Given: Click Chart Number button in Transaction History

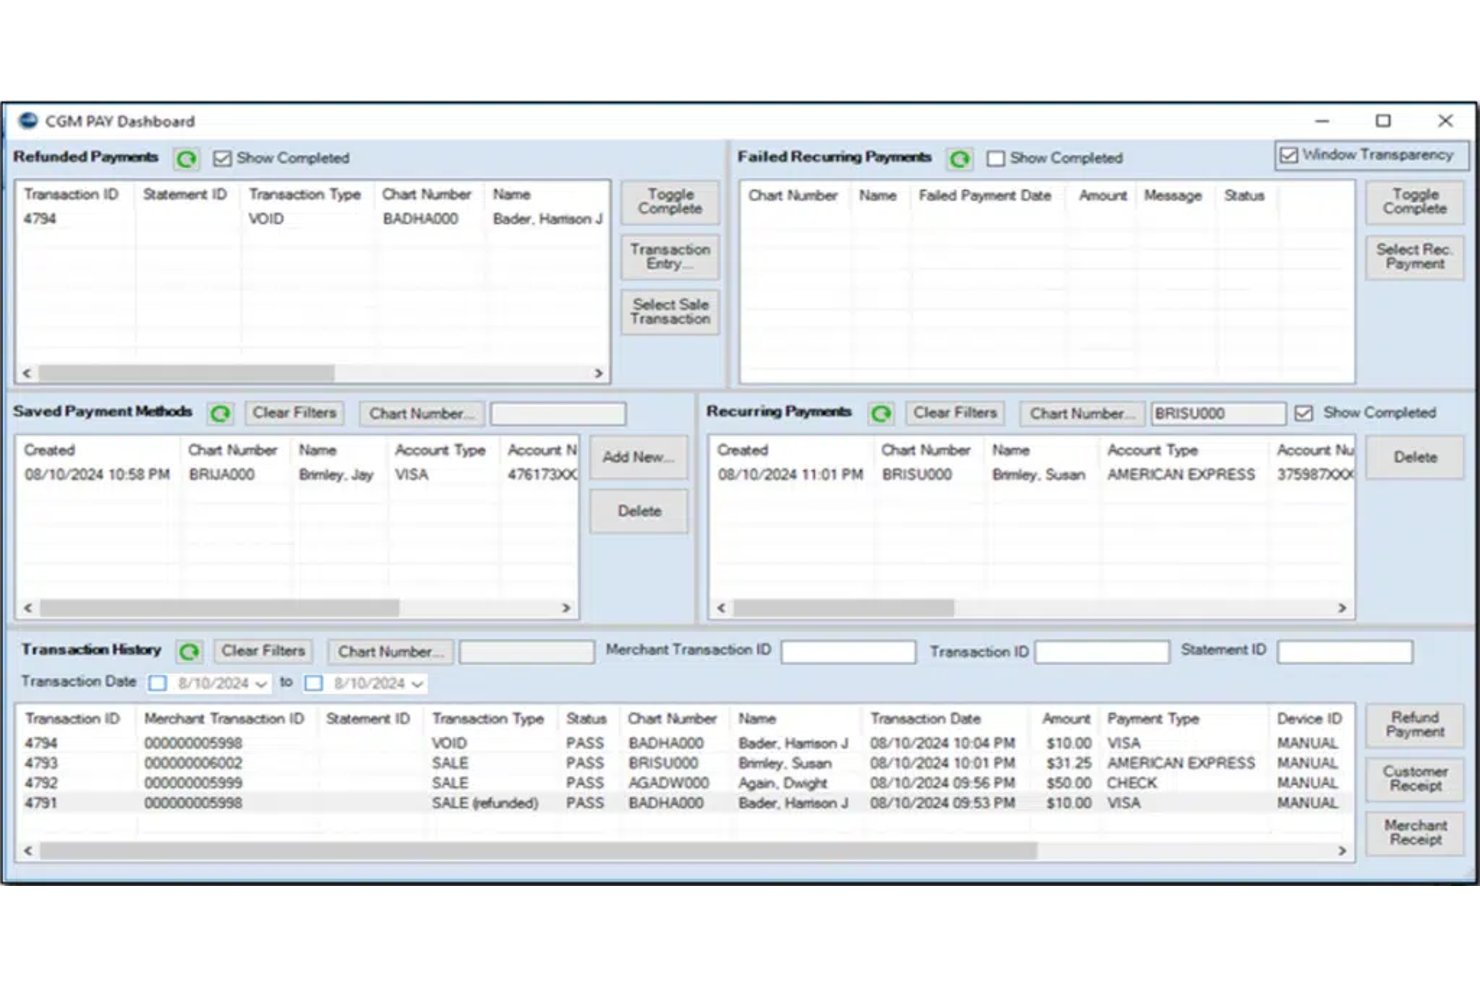Looking at the screenshot, I should [390, 651].
